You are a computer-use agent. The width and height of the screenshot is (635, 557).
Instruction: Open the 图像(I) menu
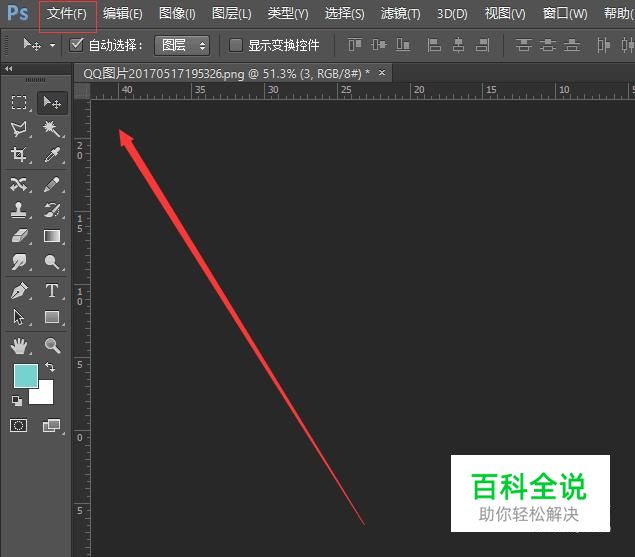tap(177, 14)
